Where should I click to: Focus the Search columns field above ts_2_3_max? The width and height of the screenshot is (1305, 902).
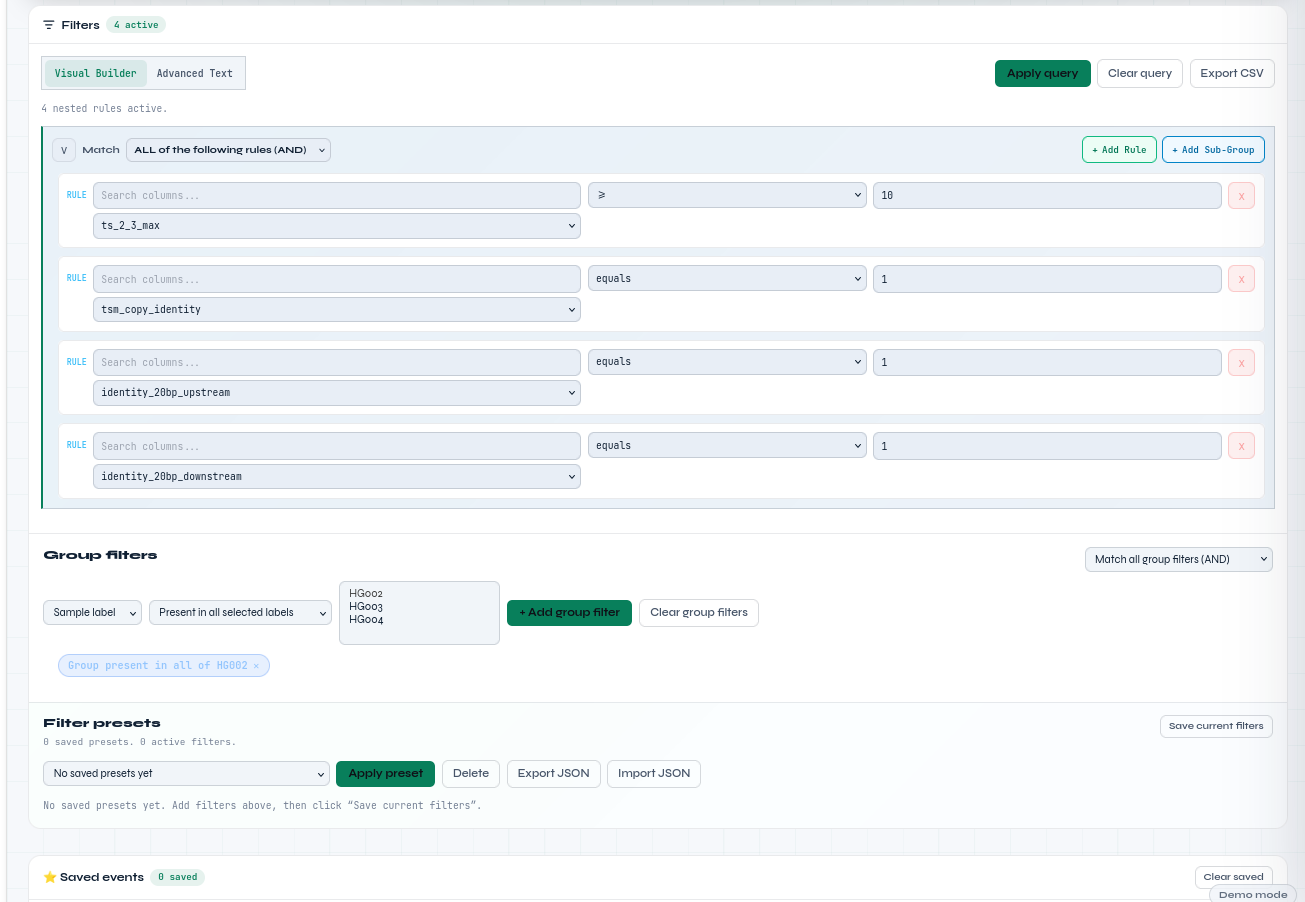337,195
